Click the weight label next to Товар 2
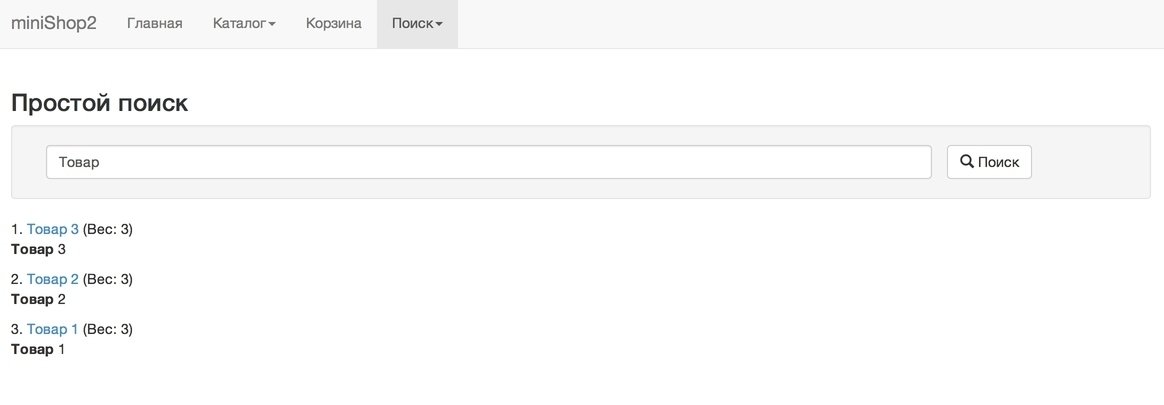This screenshot has width=1164, height=405. tap(108, 279)
